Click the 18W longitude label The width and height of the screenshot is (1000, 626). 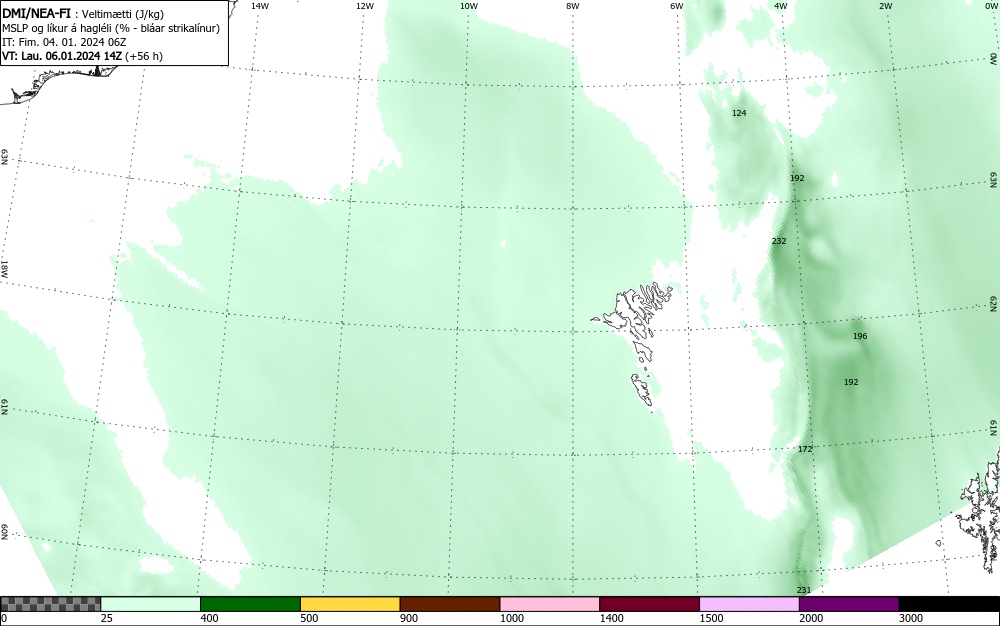point(4,268)
